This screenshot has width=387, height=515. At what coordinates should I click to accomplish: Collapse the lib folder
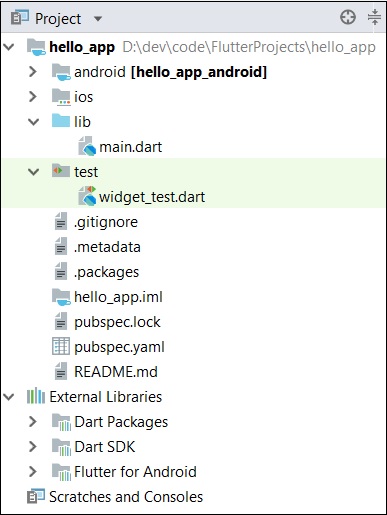coord(34,122)
